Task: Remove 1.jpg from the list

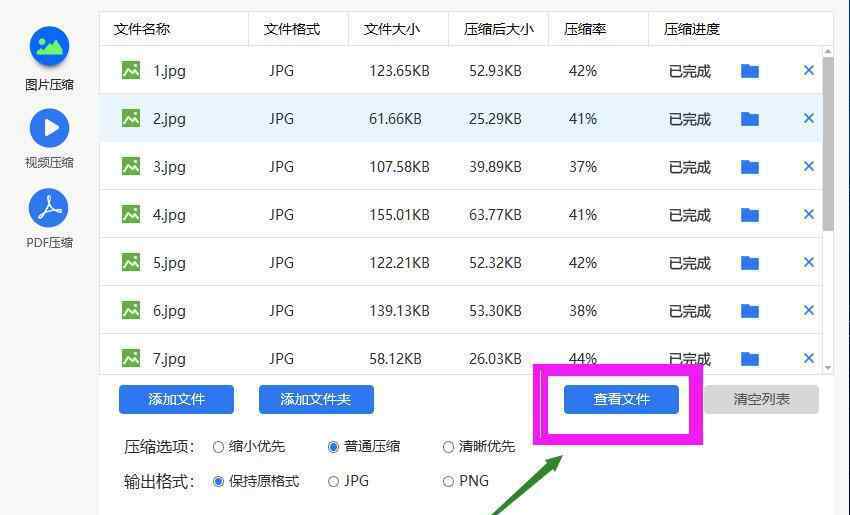Action: pyautogui.click(x=809, y=70)
